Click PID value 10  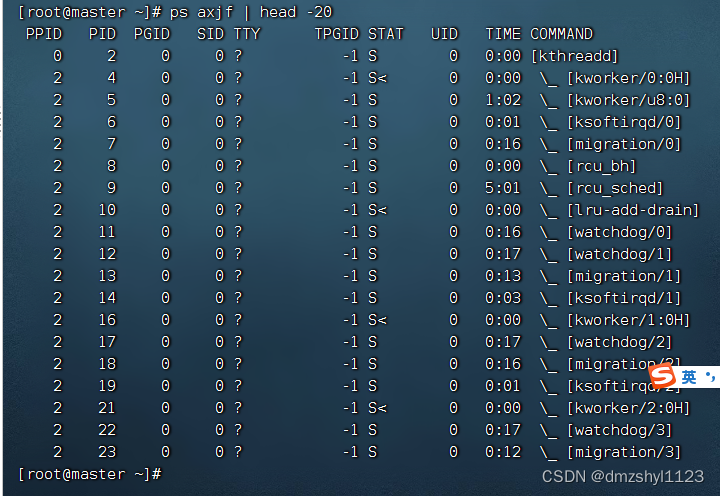point(107,210)
